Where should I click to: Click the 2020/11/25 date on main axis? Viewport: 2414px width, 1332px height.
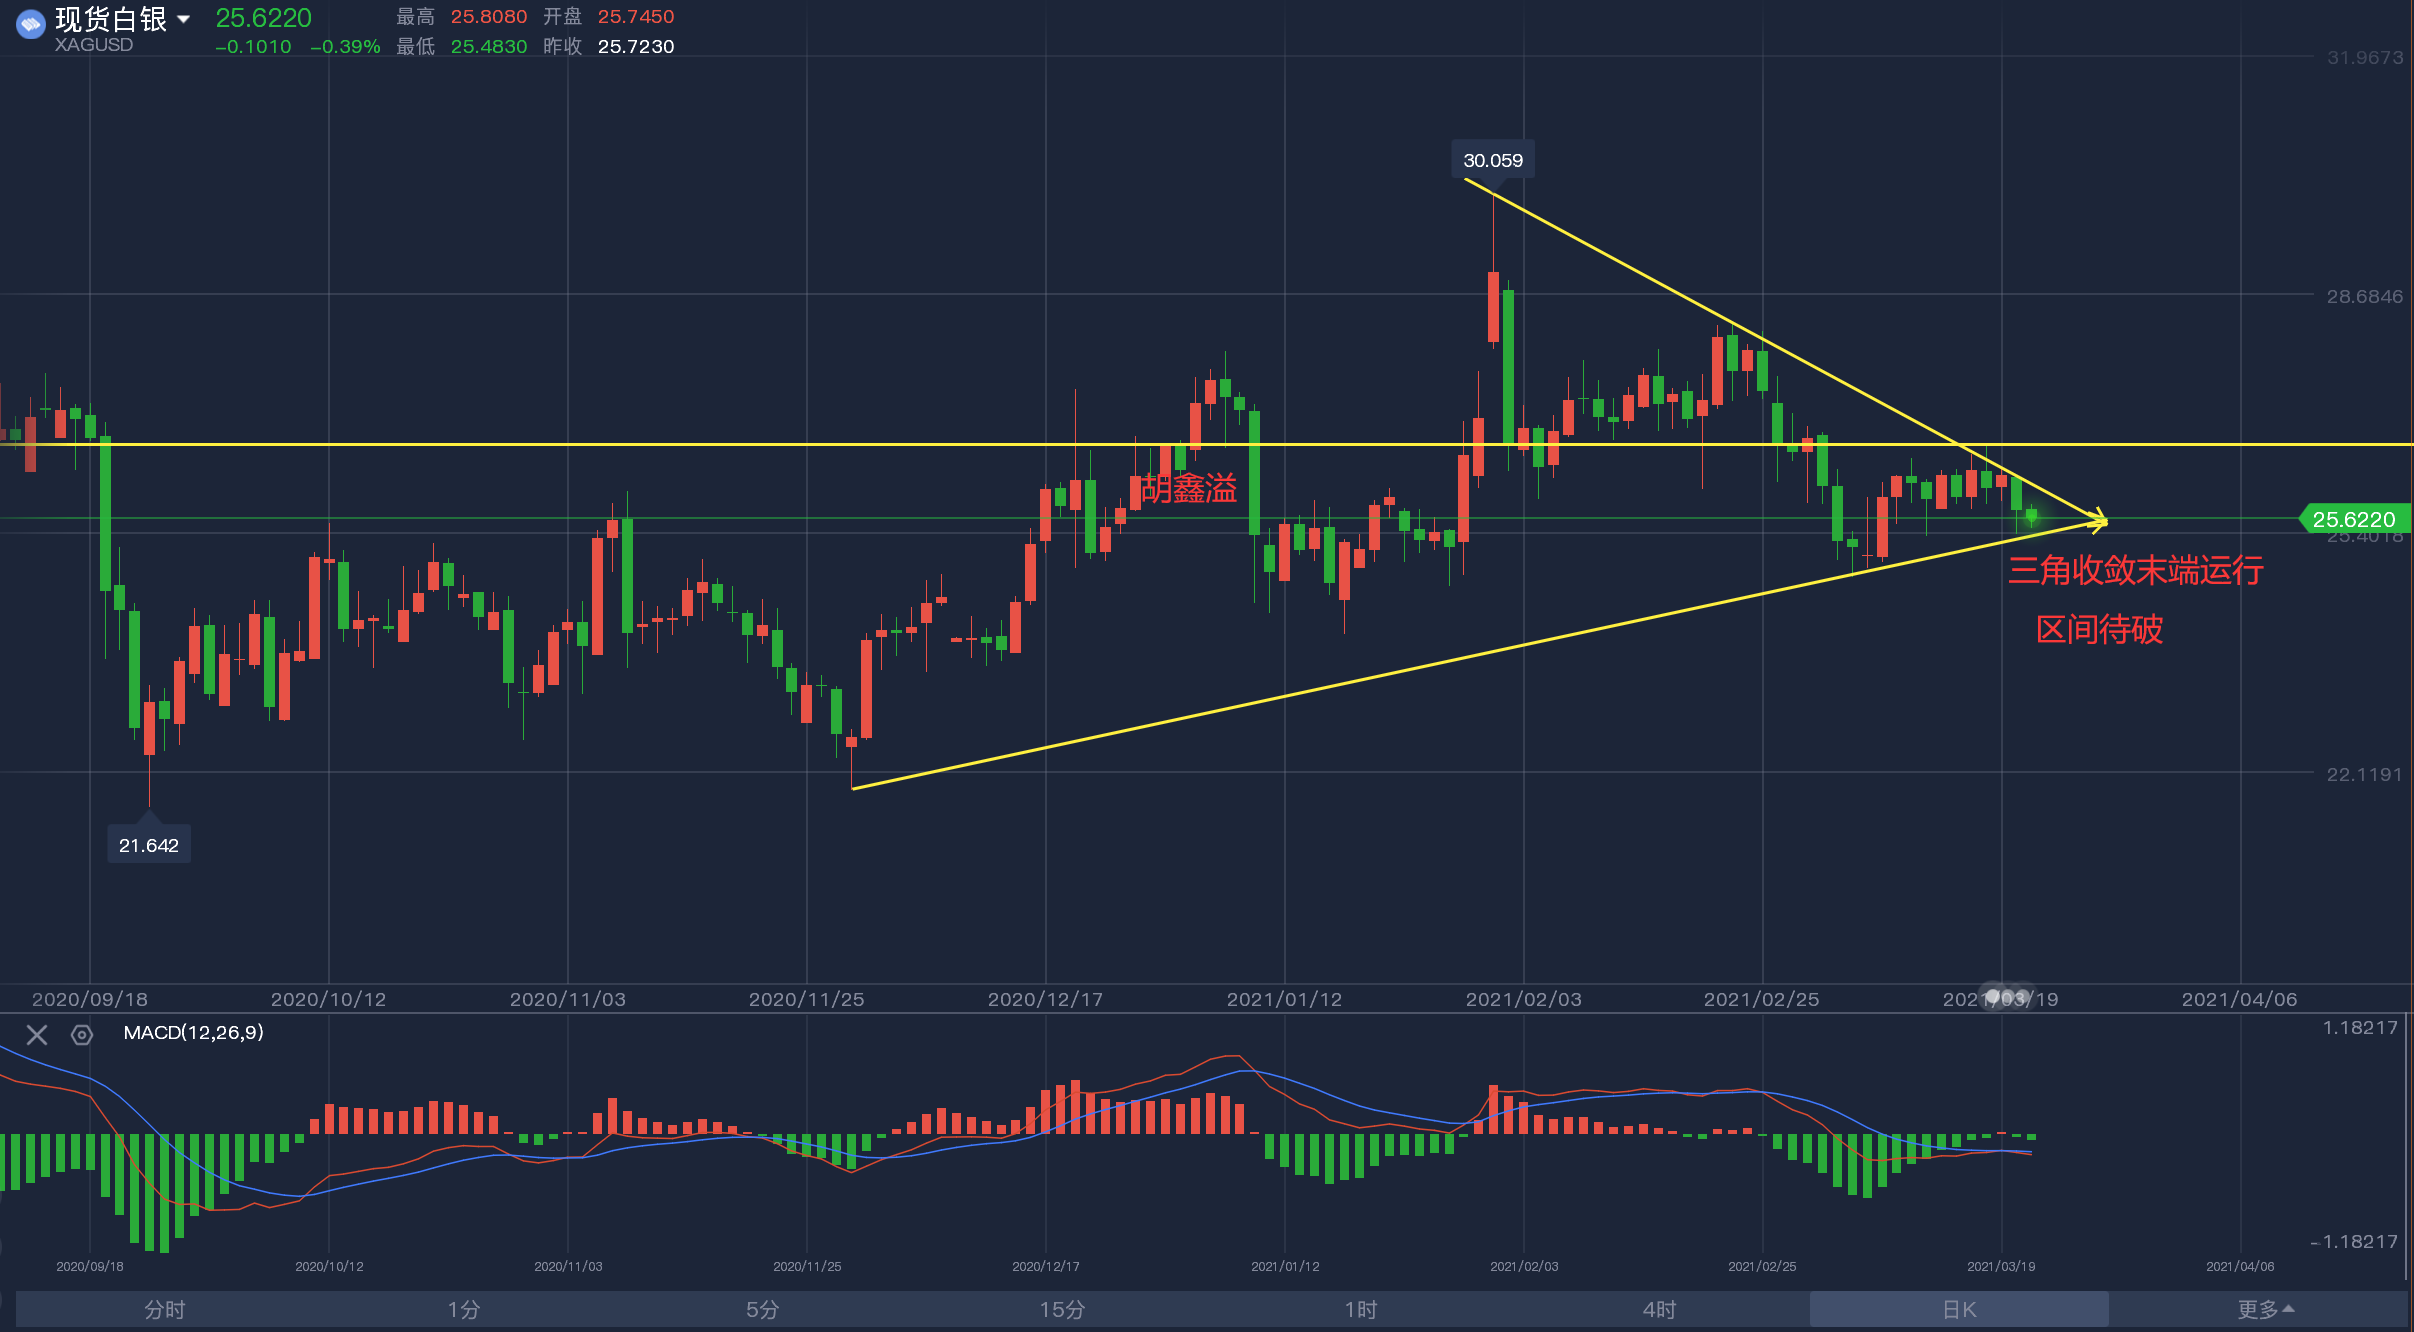pyautogui.click(x=807, y=999)
